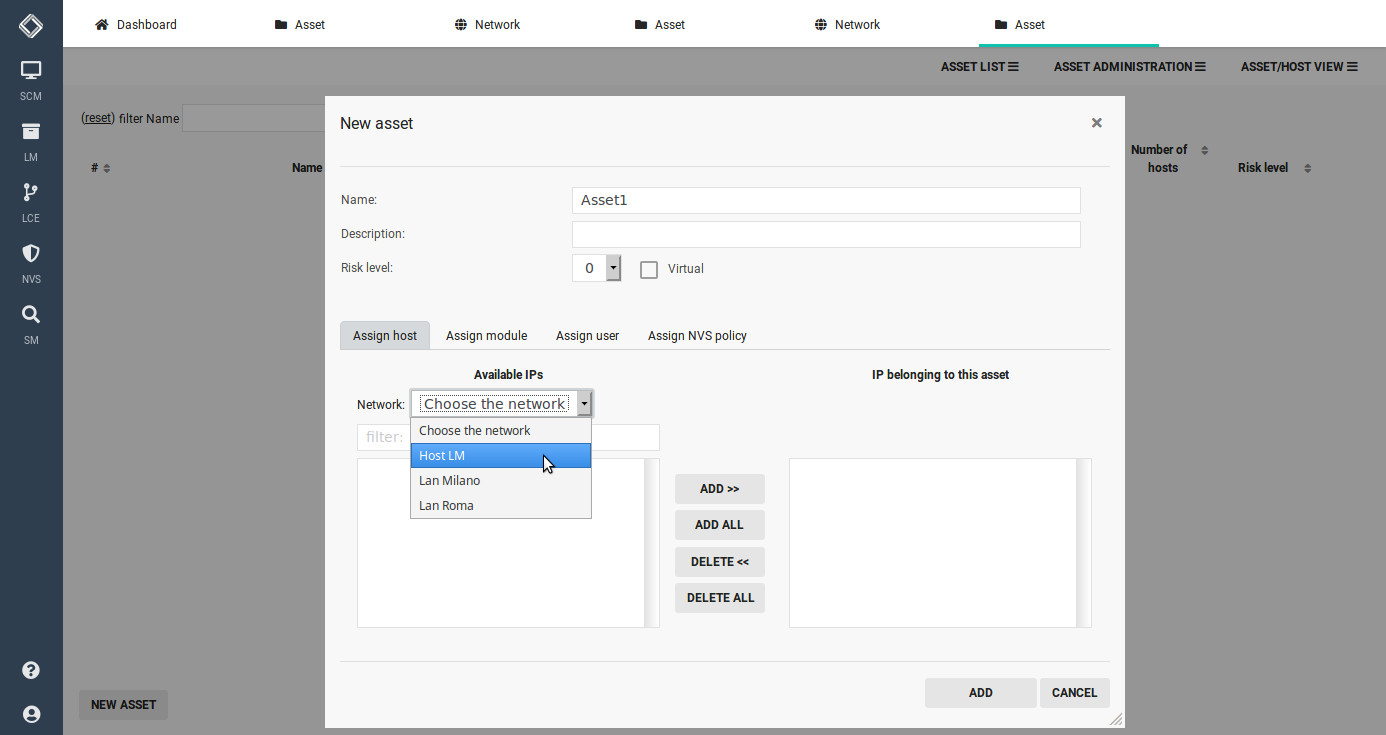The height and width of the screenshot is (735, 1386).
Task: Open the LM module from sidebar
Action: click(x=31, y=133)
